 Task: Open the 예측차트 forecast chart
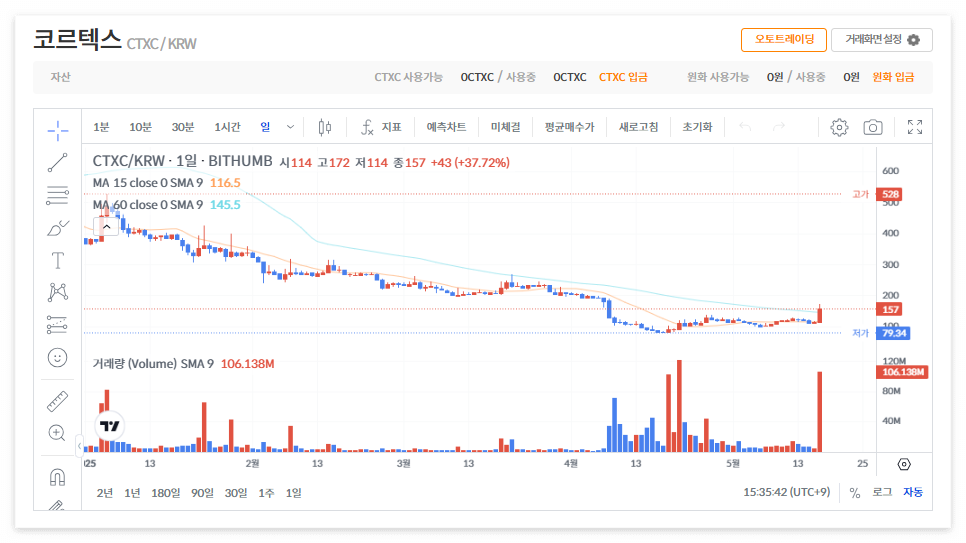click(446, 127)
